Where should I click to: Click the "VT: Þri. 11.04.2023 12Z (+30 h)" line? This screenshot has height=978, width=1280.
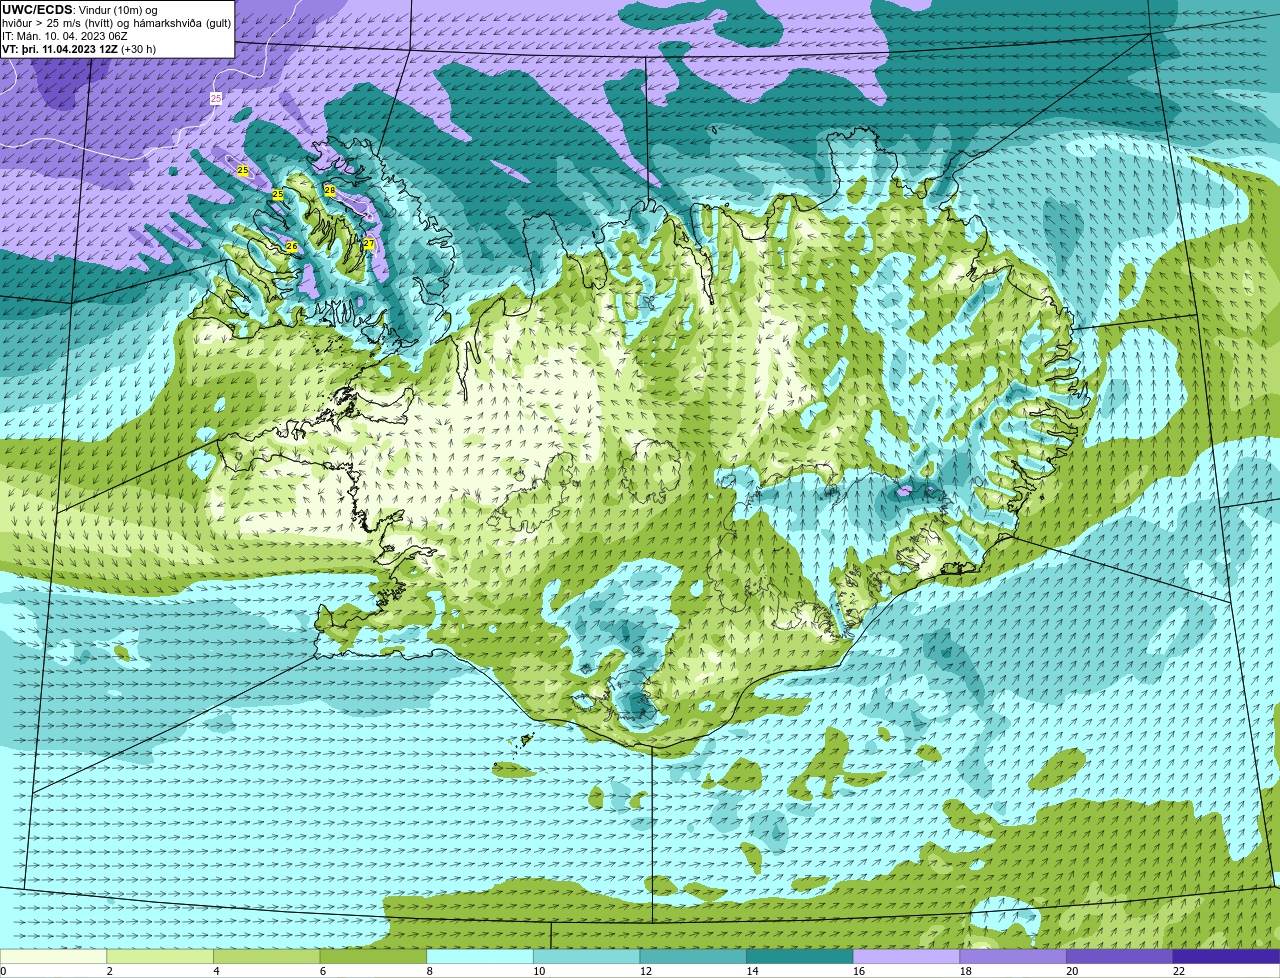(x=79, y=49)
